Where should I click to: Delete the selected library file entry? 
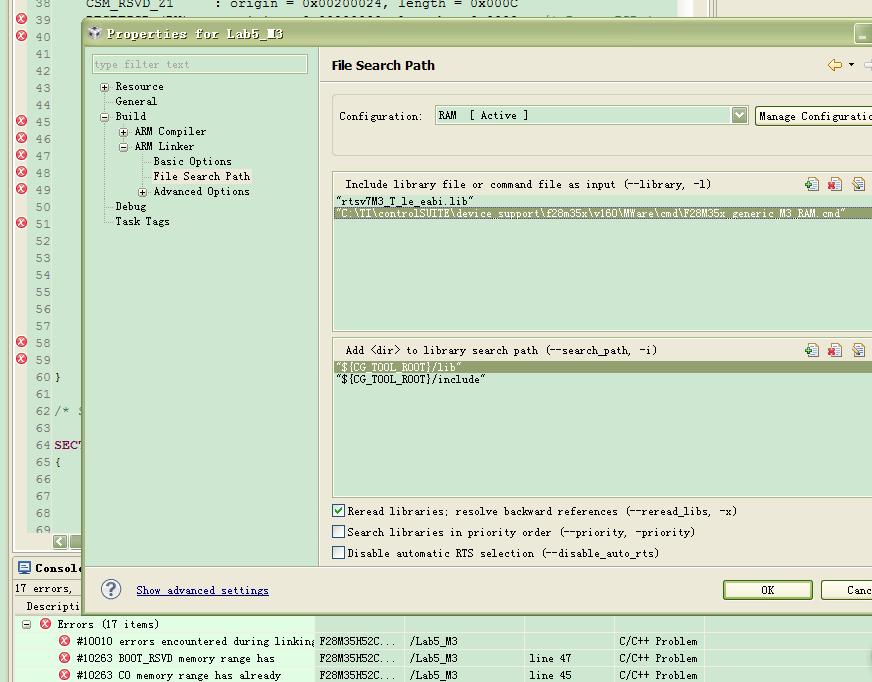point(835,184)
